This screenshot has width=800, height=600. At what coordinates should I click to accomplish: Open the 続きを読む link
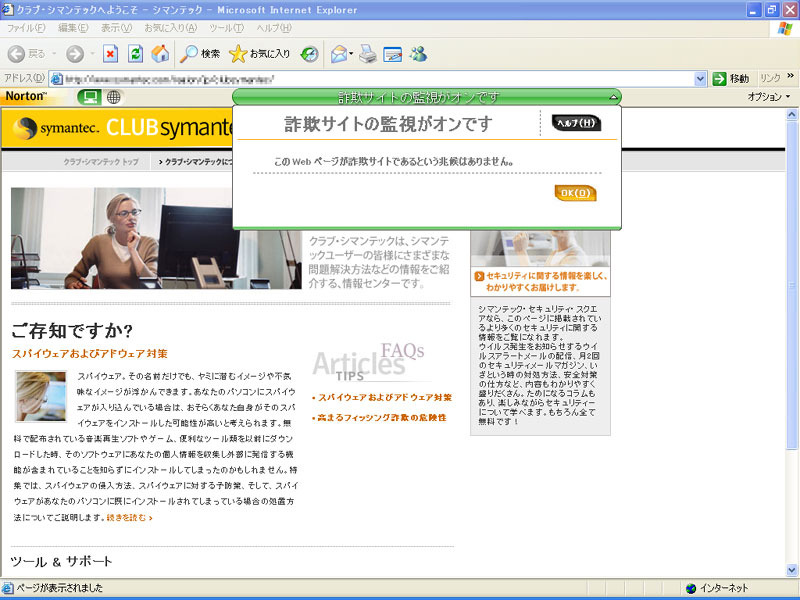(130, 517)
